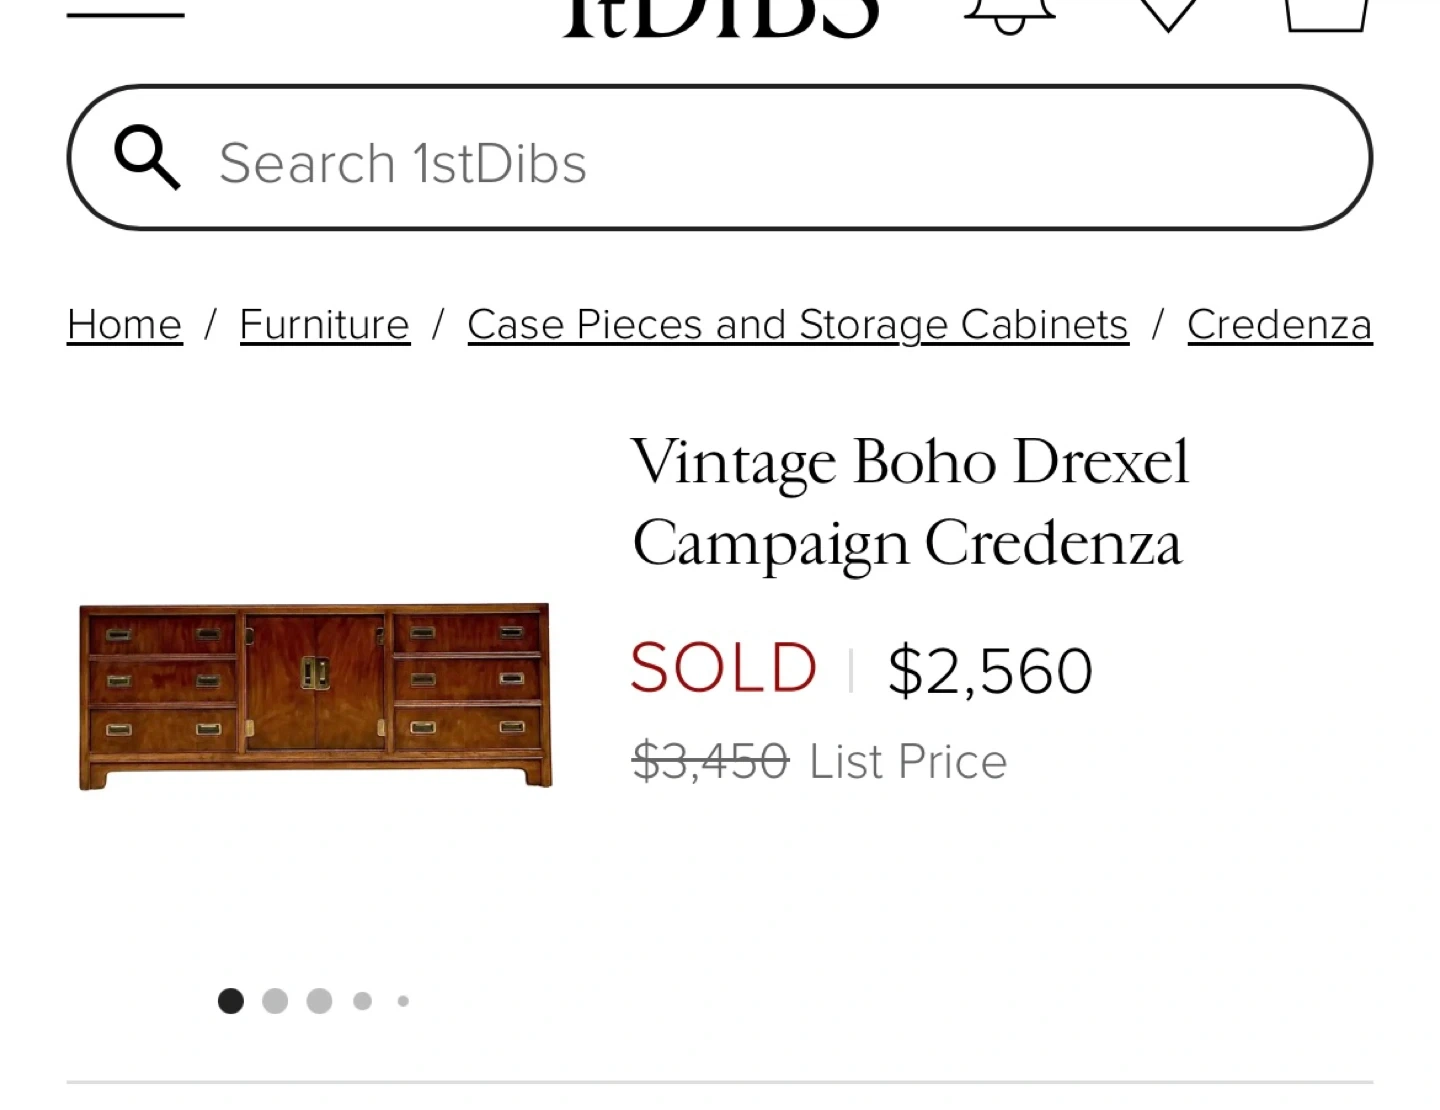1440x1110 pixels.
Task: Open favorites heart icon
Action: coord(1168,12)
